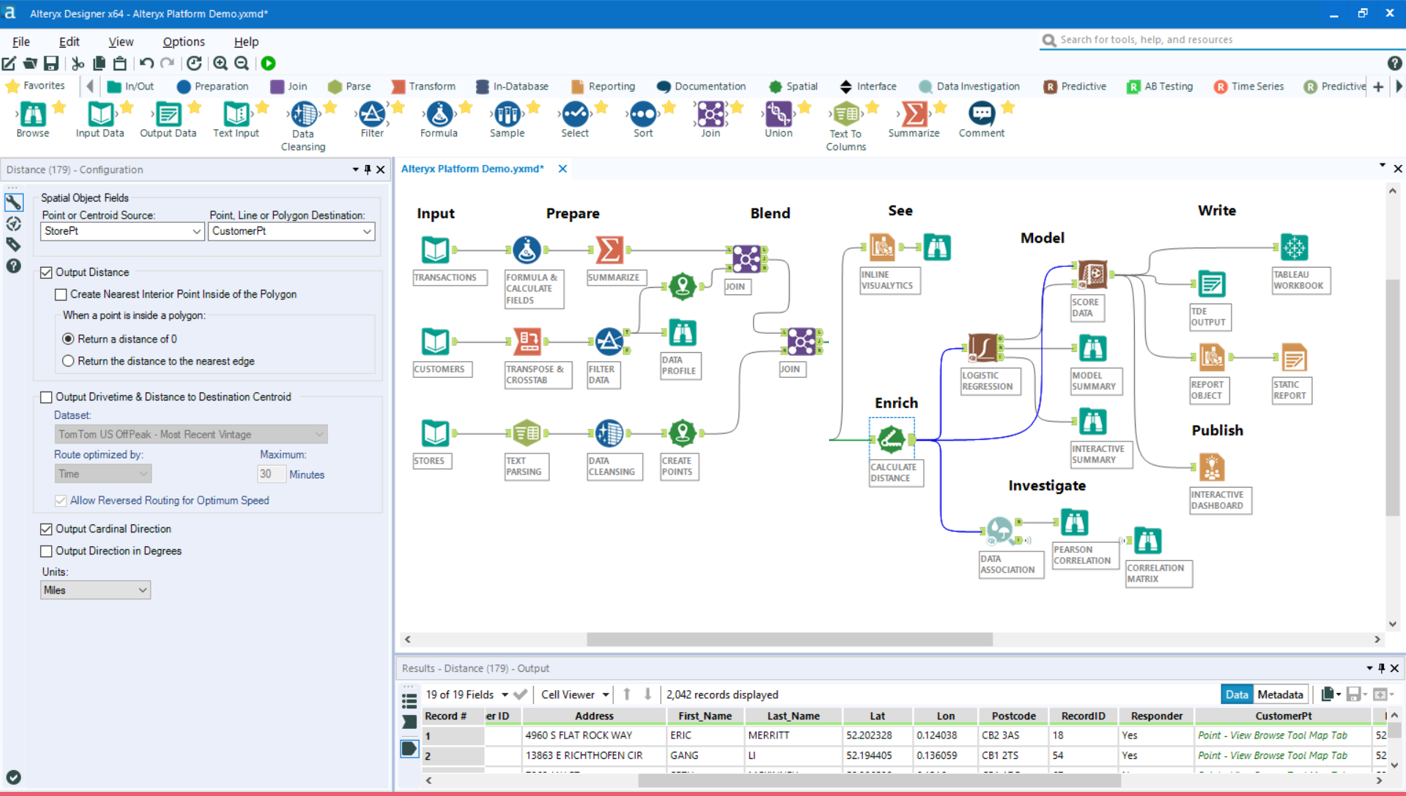Click the canvas horizontal scrollbar thumb
Viewport: 1406px width, 796px height.
(789, 639)
